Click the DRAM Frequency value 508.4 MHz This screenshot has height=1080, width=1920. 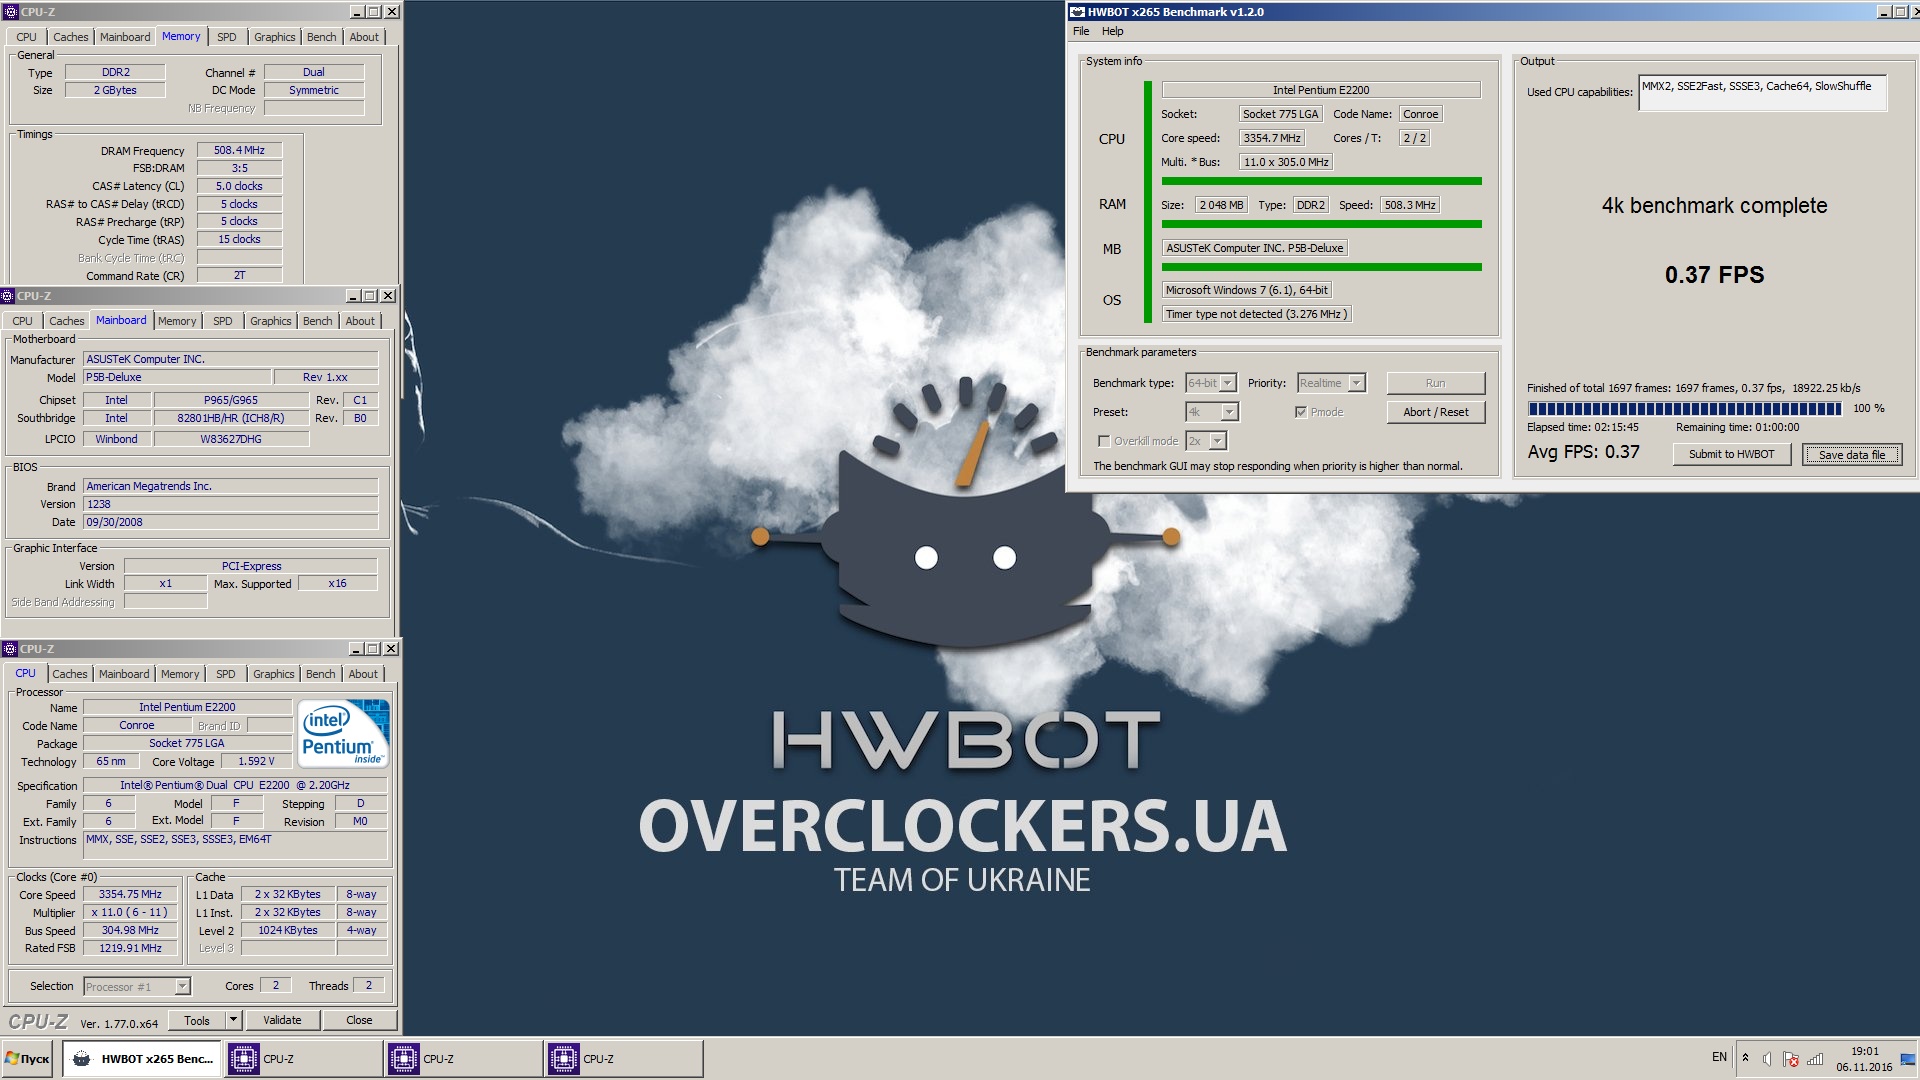point(239,150)
